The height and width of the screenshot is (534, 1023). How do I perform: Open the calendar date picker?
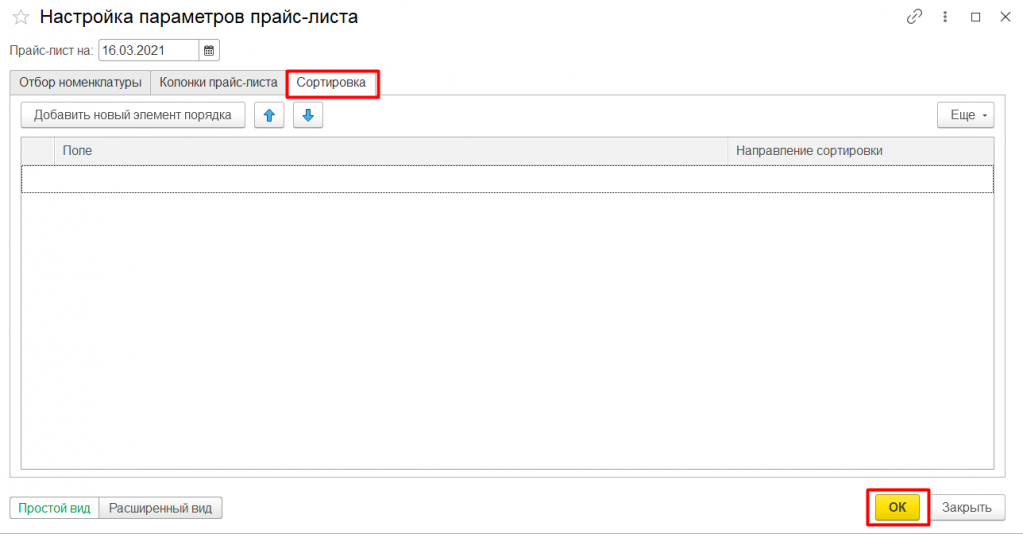pyautogui.click(x=208, y=50)
